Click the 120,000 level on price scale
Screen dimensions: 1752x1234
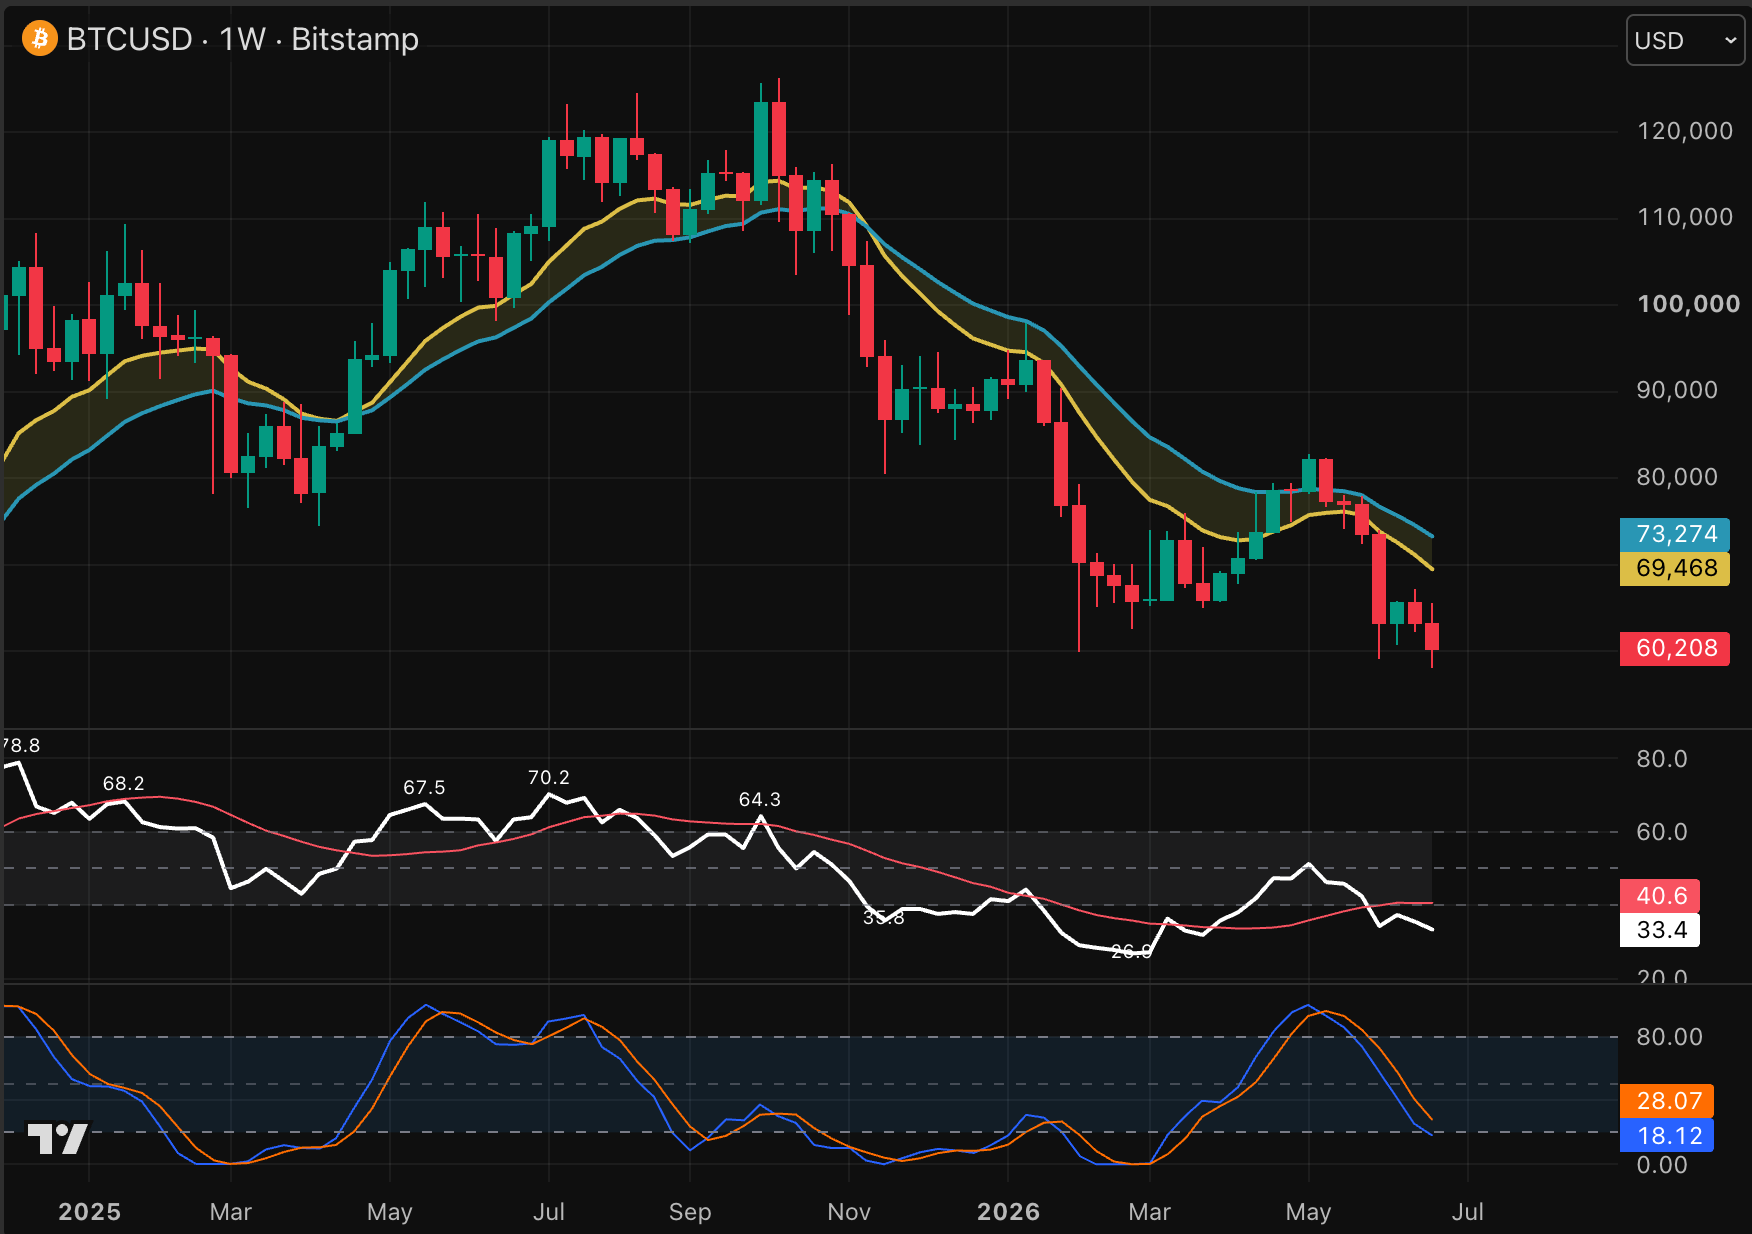click(1685, 131)
